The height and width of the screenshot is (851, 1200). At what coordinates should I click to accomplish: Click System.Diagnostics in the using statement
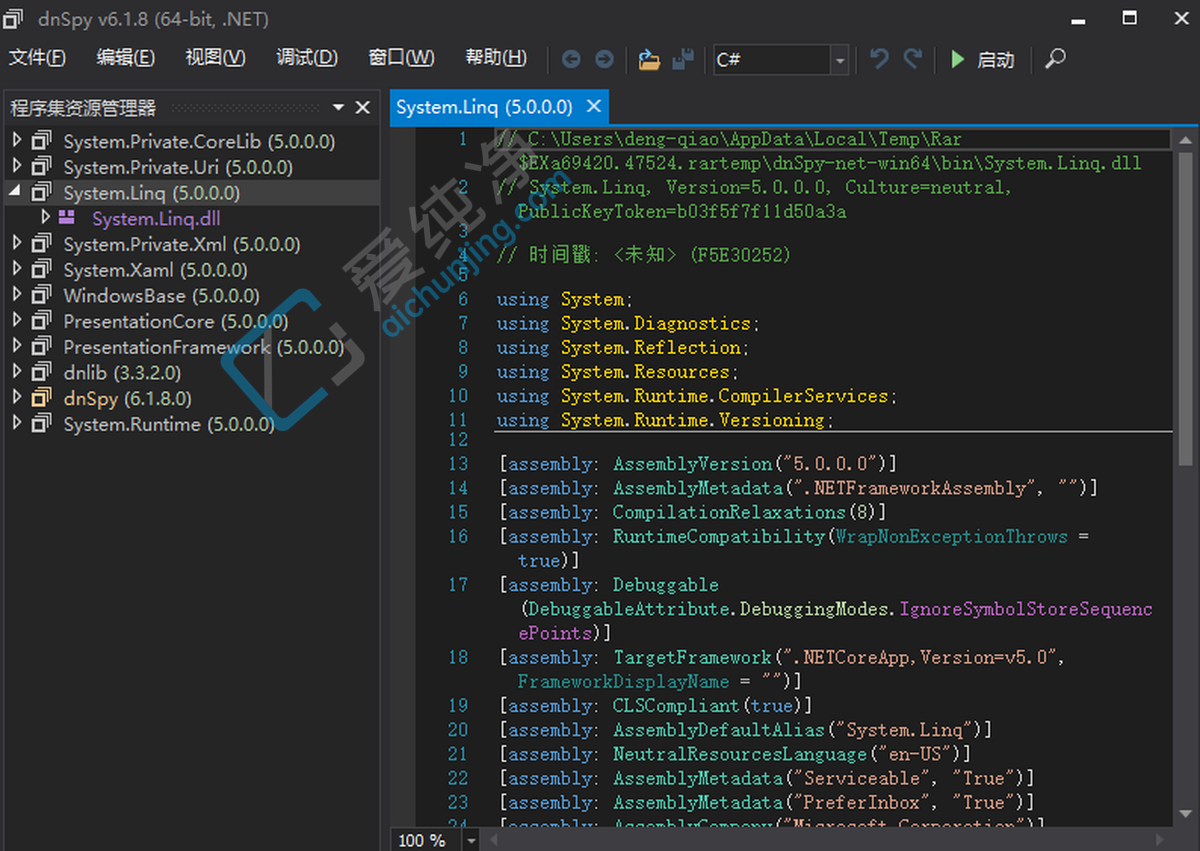(x=655, y=323)
